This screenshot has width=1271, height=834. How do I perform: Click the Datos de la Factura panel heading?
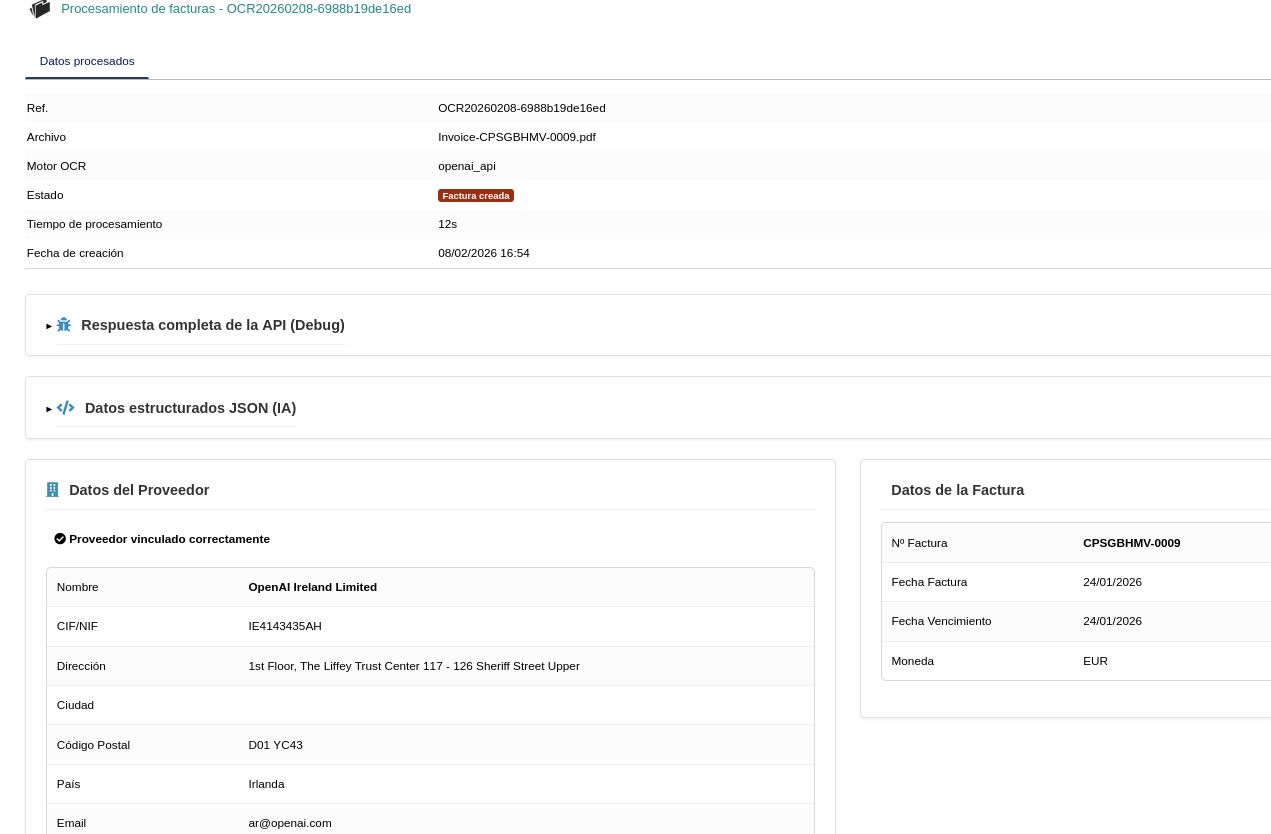click(957, 490)
